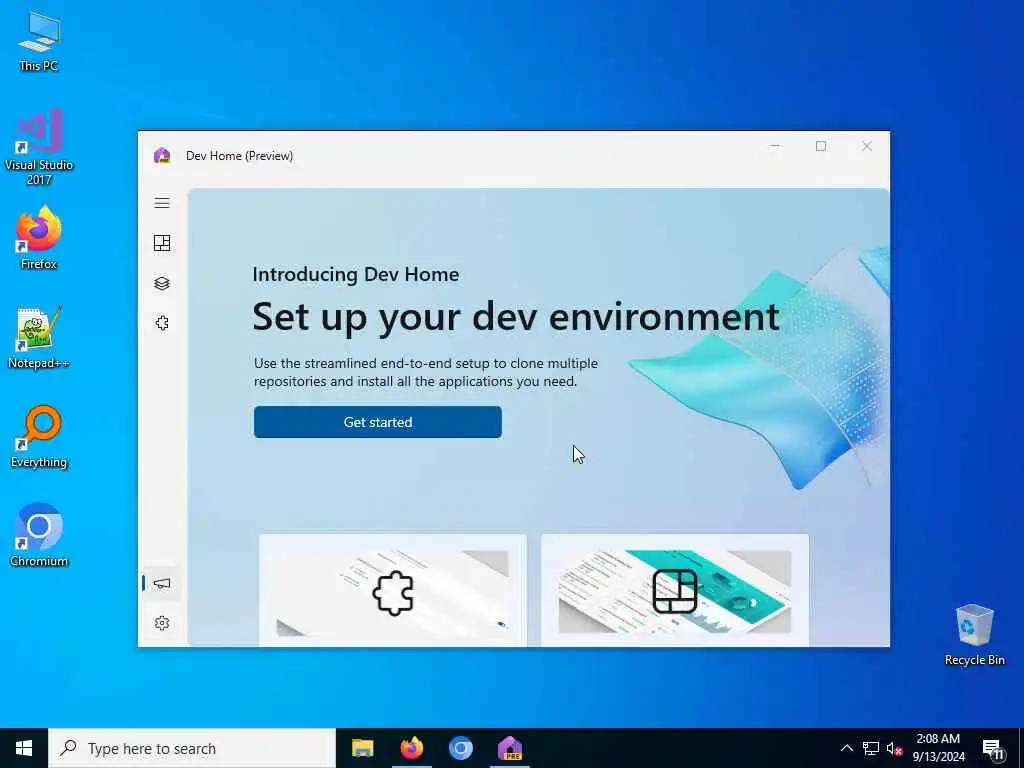Image resolution: width=1024 pixels, height=768 pixels.
Task: Open File Explorer from the taskbar
Action: [362, 748]
